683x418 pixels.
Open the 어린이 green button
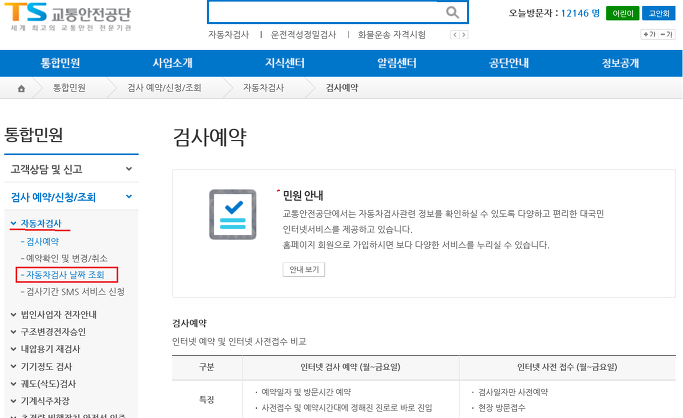point(622,13)
